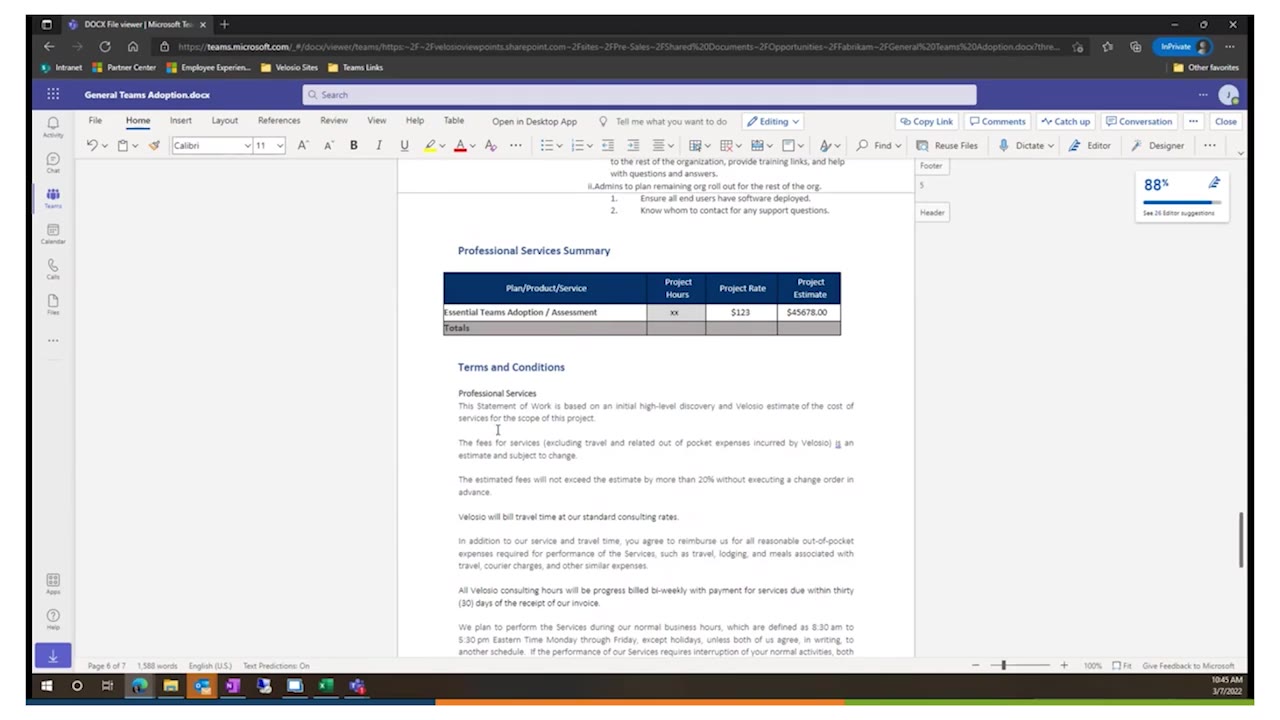Expand the Editing mode dropdown

pos(795,121)
